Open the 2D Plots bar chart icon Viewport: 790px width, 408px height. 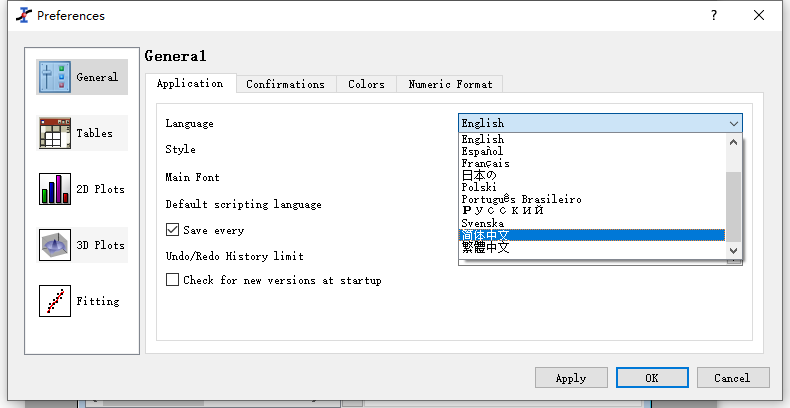(x=55, y=189)
